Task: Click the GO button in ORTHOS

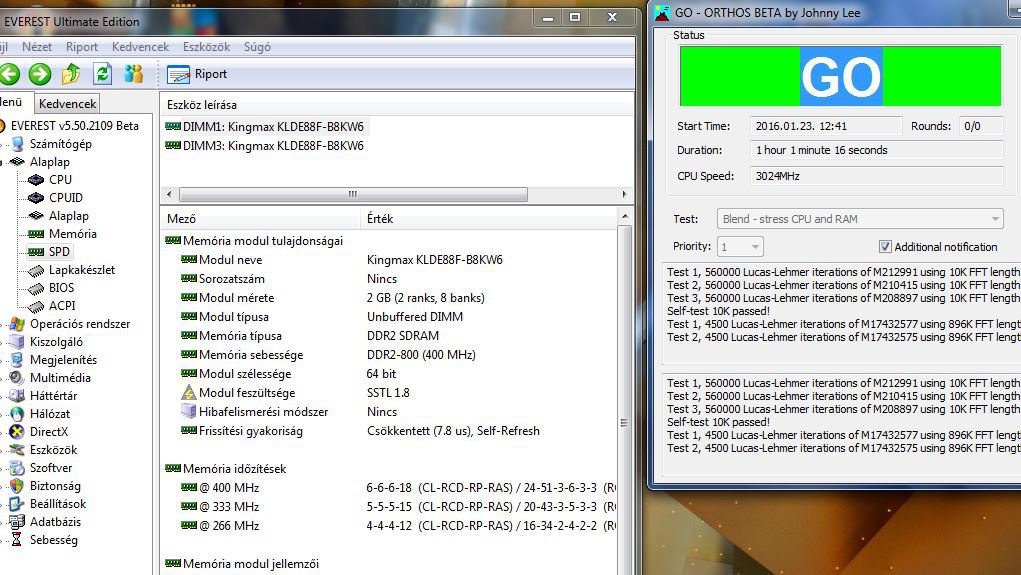Action: click(841, 76)
